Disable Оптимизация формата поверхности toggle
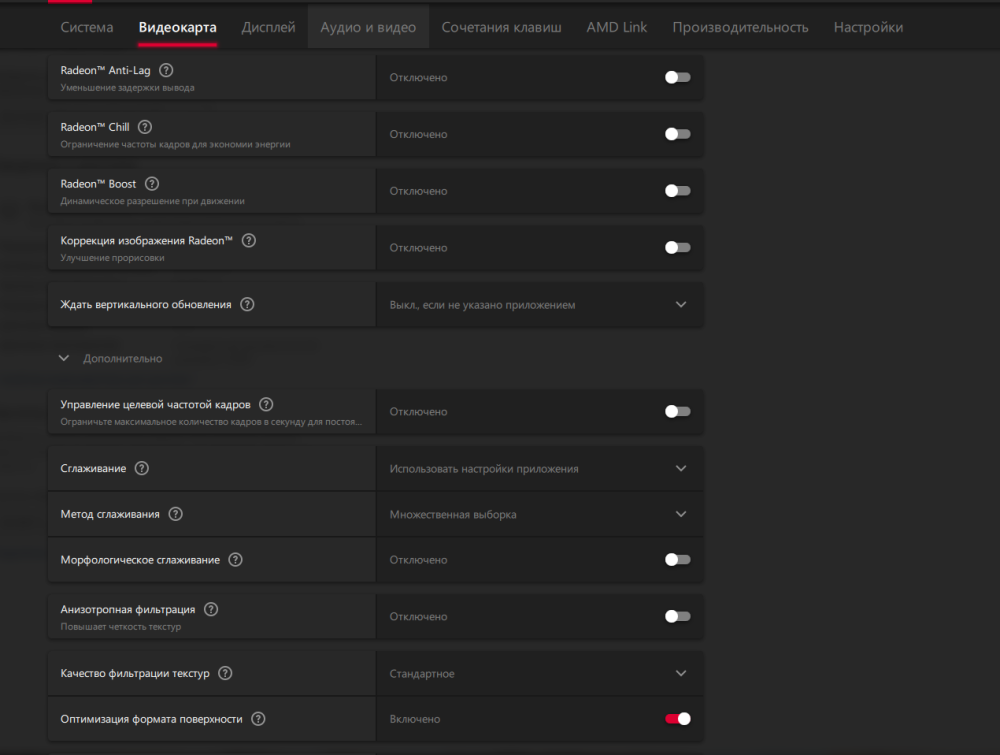 (677, 719)
